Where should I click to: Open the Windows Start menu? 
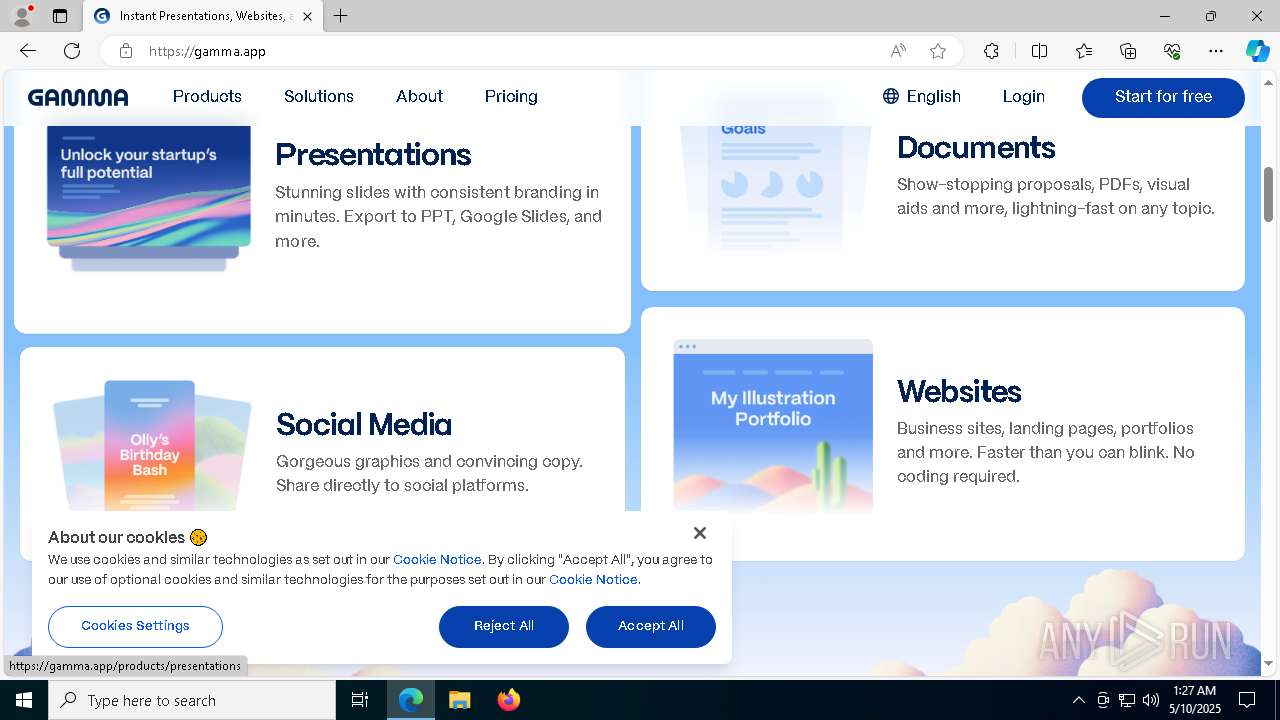24,700
